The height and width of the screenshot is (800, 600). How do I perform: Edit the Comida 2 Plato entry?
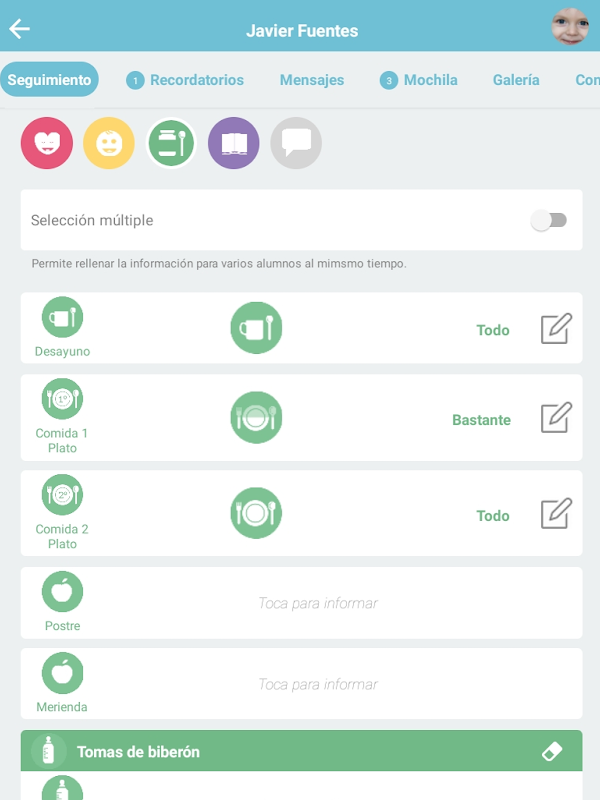556,513
